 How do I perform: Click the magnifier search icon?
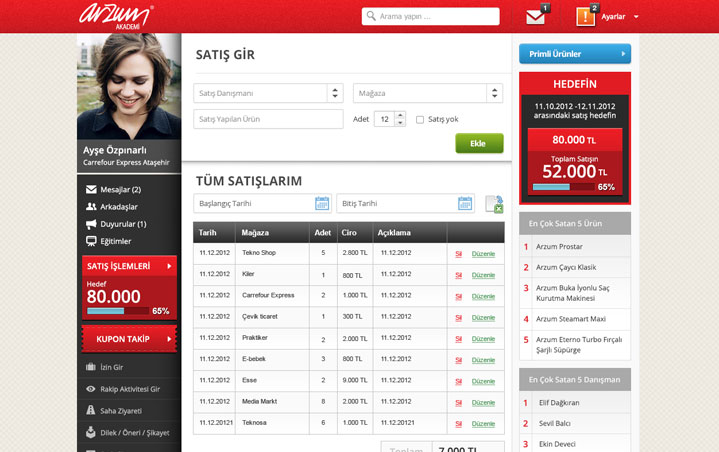(373, 17)
